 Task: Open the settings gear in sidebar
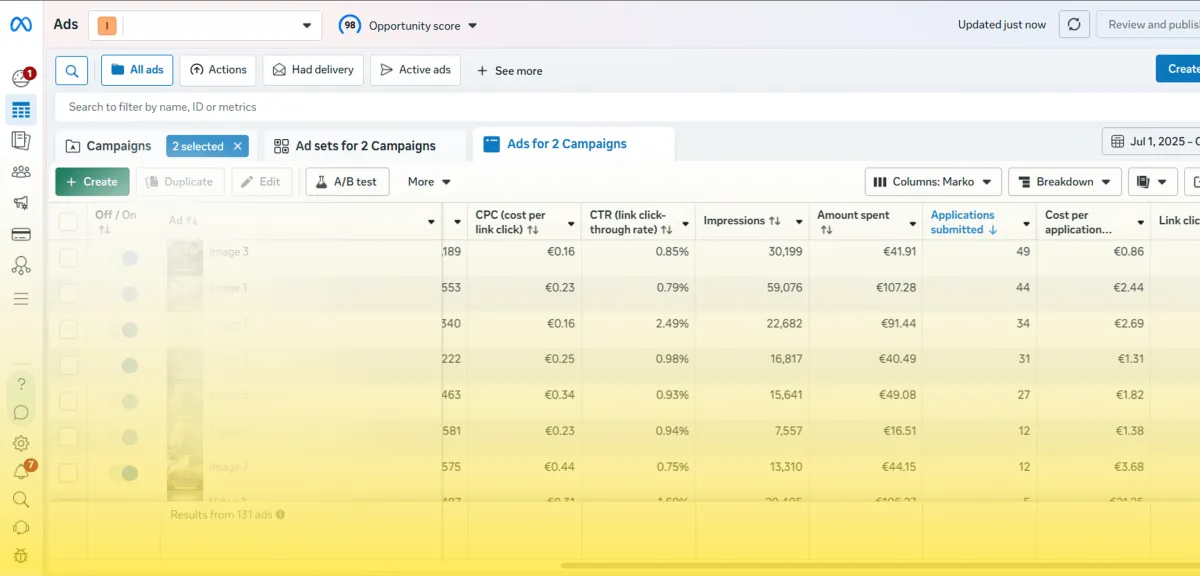click(x=21, y=443)
